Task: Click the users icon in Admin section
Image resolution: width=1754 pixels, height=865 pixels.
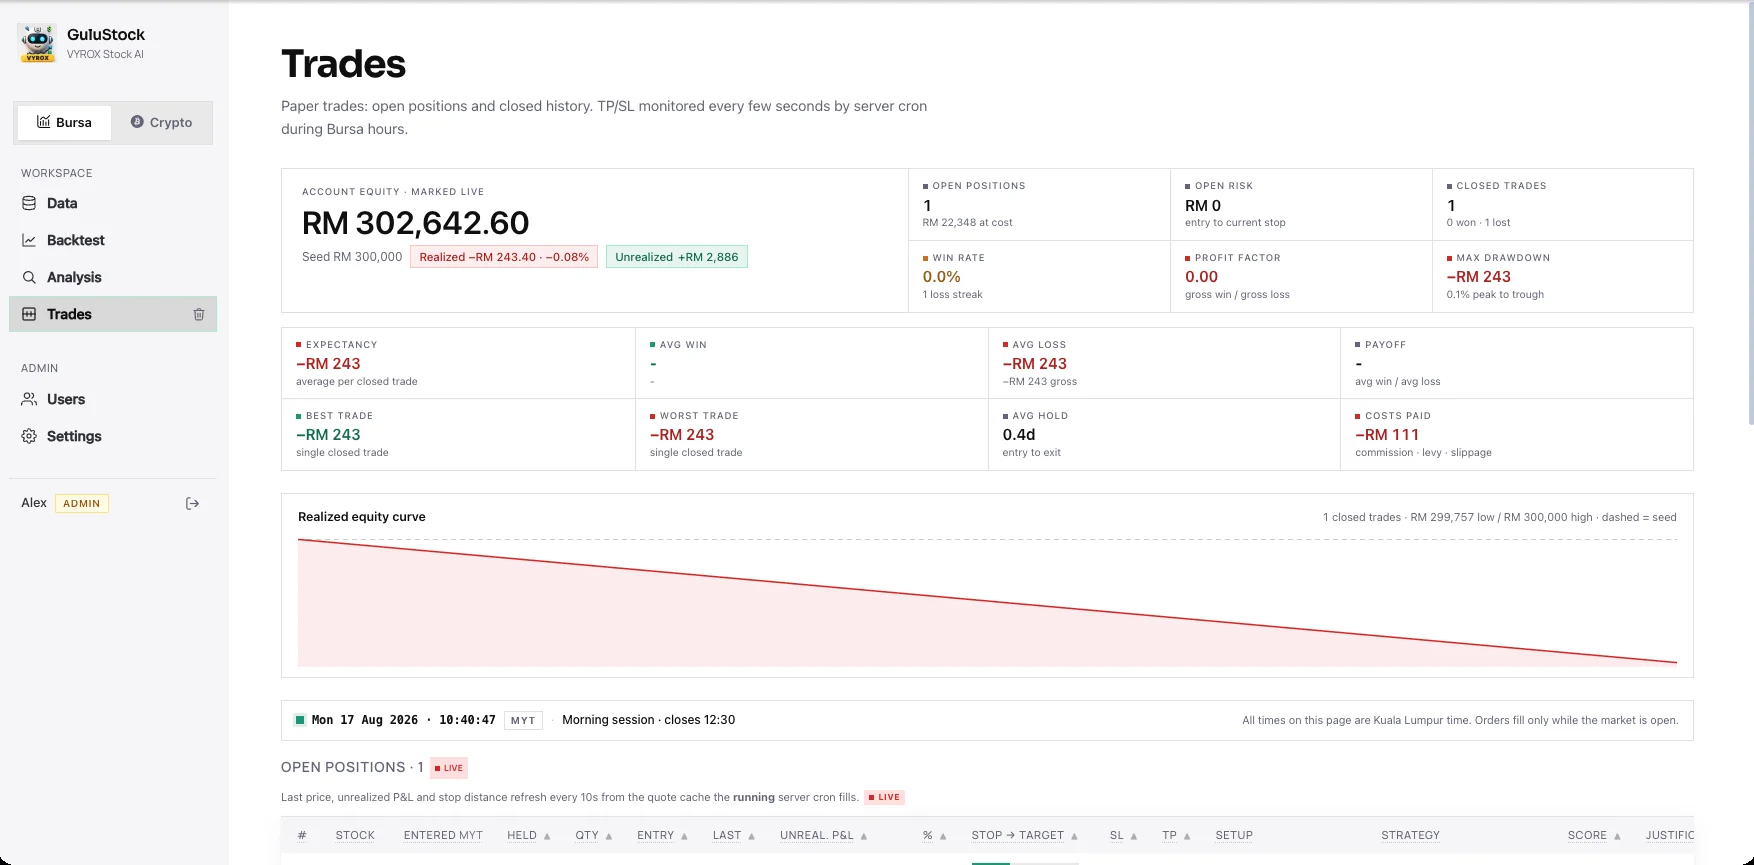Action: [x=29, y=399]
